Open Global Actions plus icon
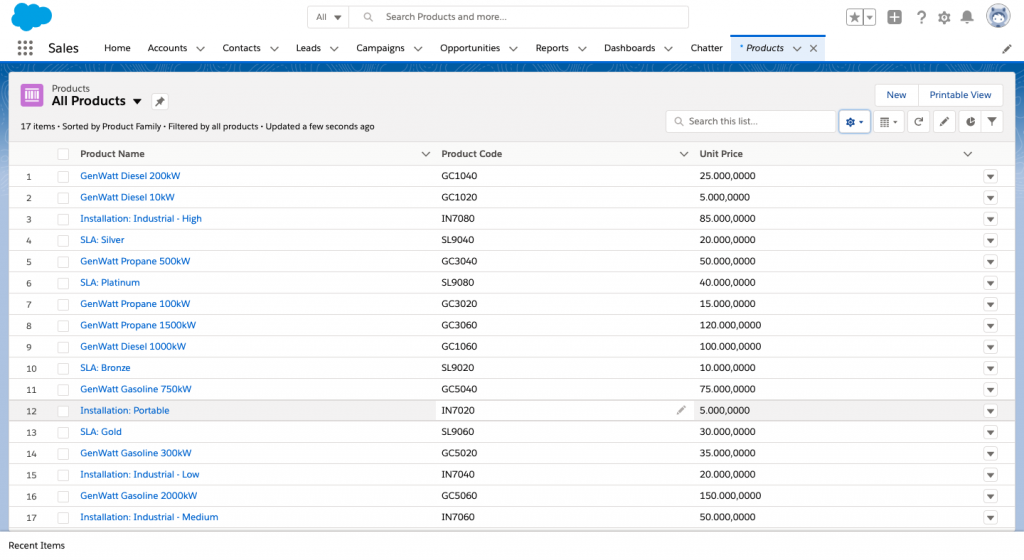The image size is (1024, 560). (895, 18)
